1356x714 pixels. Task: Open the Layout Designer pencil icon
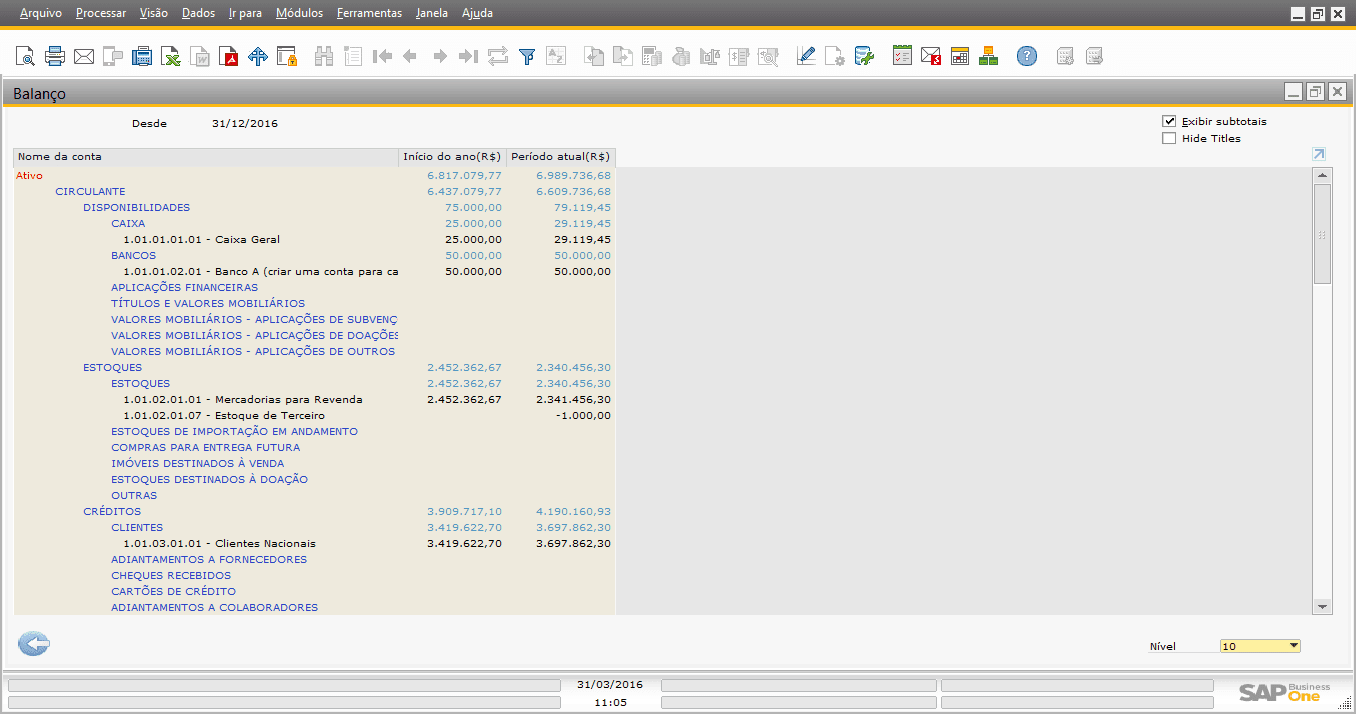click(x=806, y=56)
